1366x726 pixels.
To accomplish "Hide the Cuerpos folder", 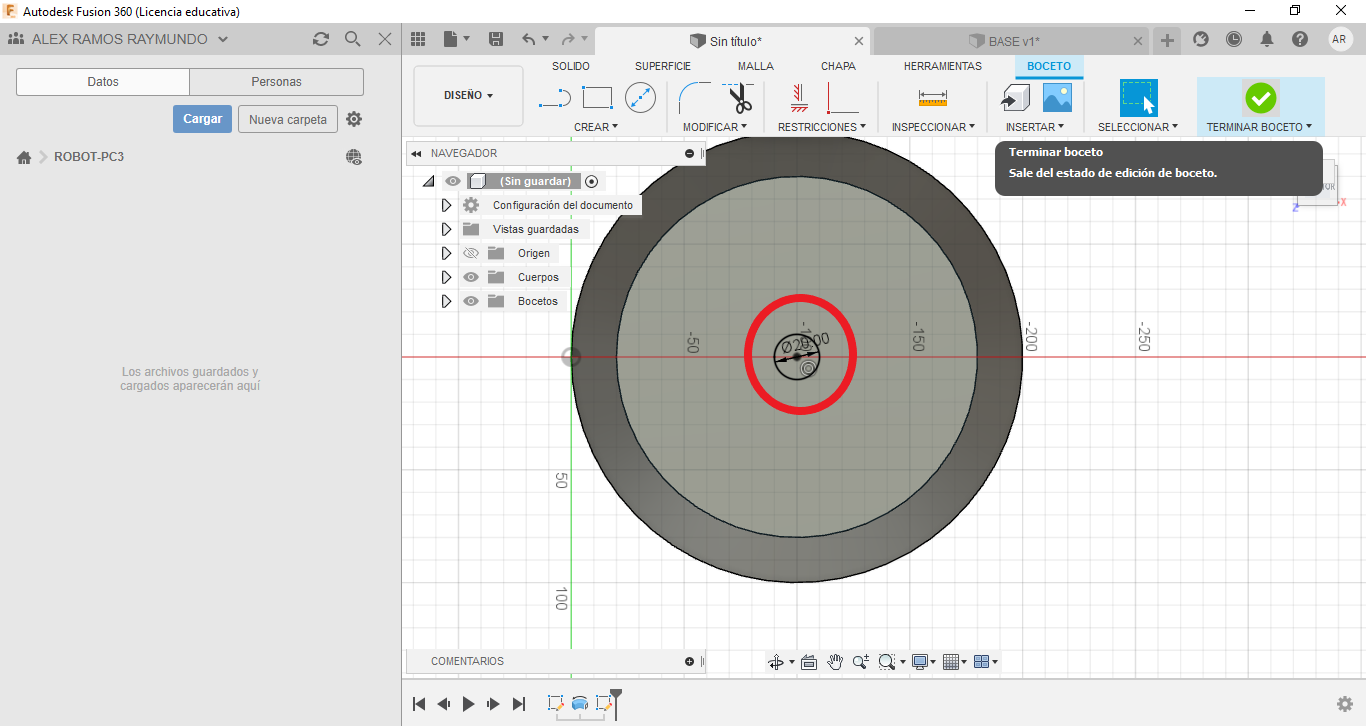I will coord(471,277).
